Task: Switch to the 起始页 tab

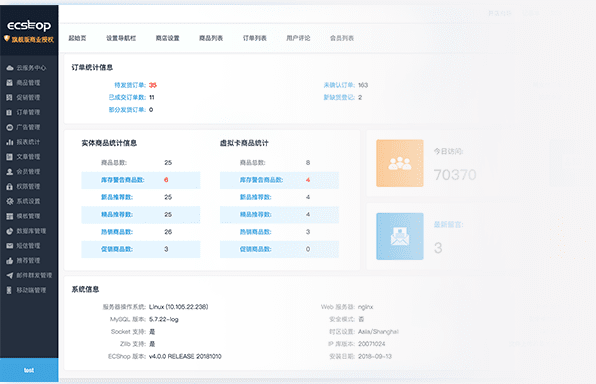Action: pyautogui.click(x=77, y=38)
